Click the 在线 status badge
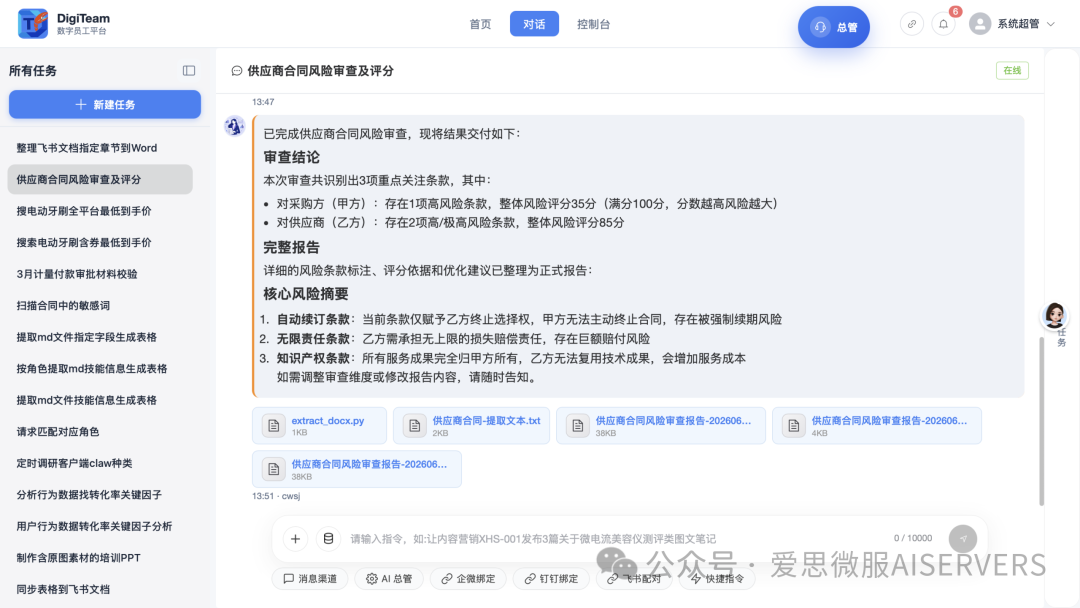This screenshot has height=608, width=1080. [1012, 70]
